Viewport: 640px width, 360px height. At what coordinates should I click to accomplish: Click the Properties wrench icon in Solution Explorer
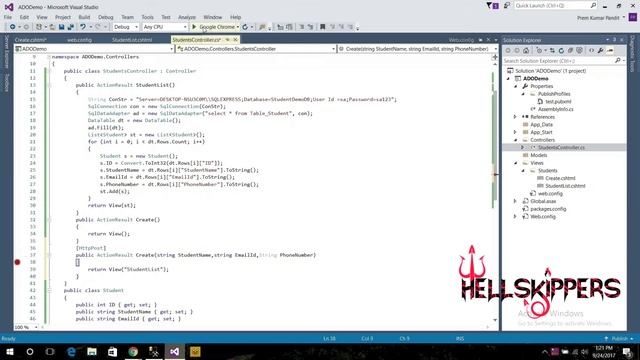(x=600, y=51)
